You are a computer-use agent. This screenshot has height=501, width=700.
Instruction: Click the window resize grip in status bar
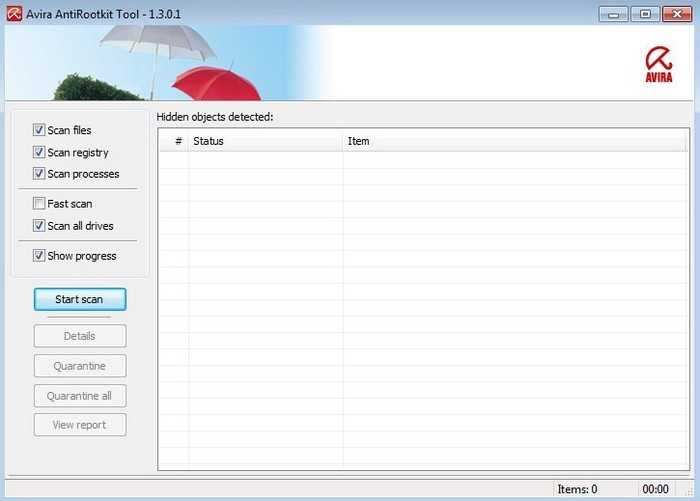tap(689, 491)
